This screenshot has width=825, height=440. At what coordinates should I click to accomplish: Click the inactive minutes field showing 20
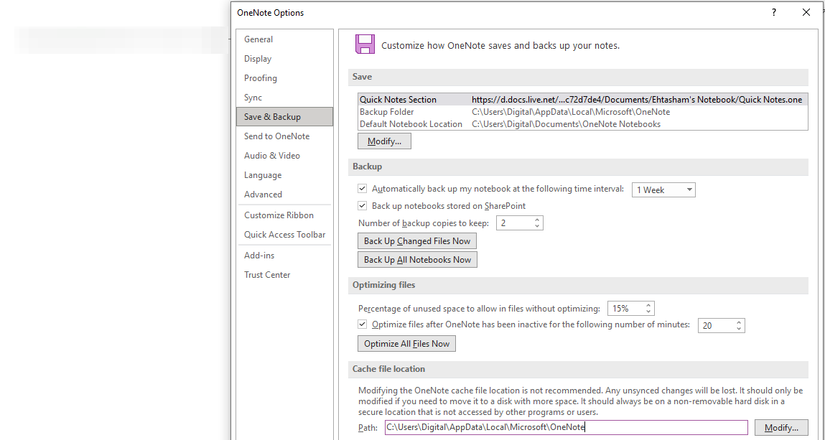[716, 326]
